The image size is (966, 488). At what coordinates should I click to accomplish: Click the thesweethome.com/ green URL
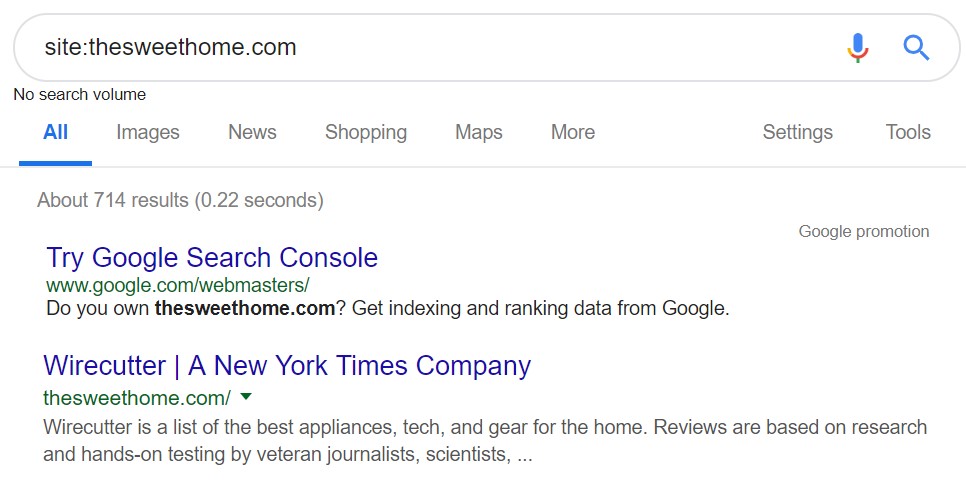coord(137,397)
